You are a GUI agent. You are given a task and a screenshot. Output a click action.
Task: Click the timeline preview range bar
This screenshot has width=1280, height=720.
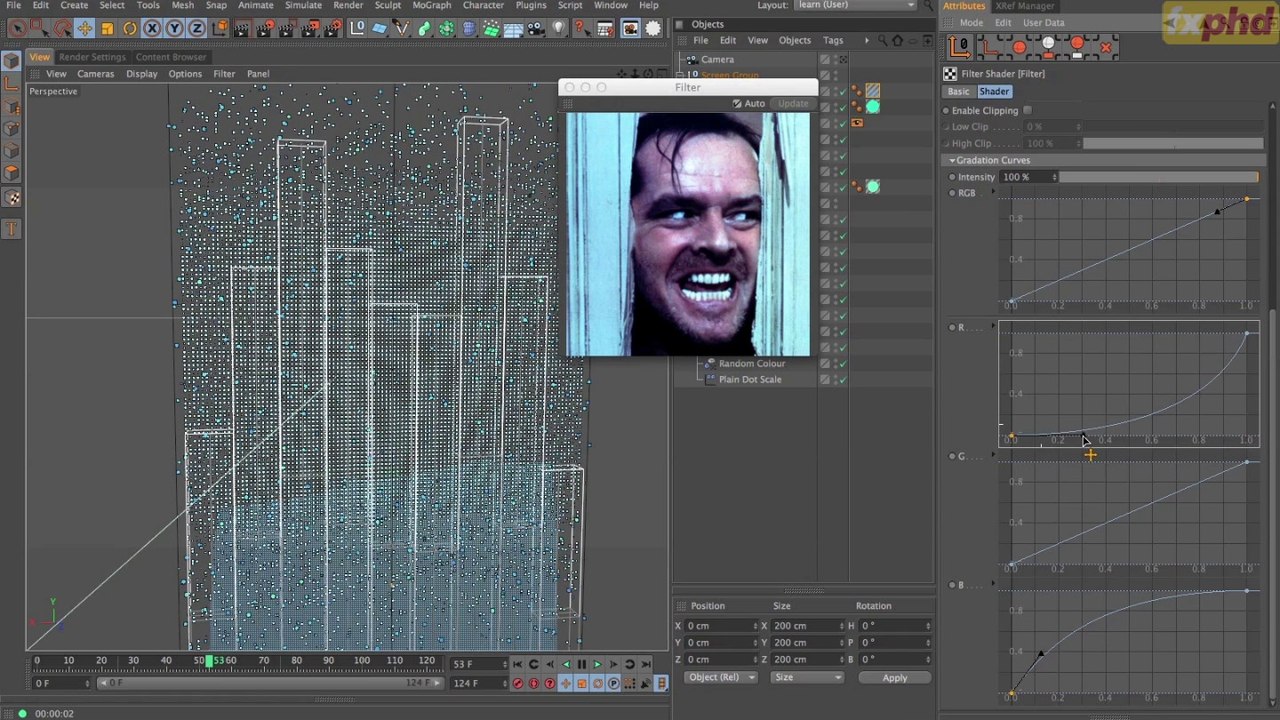tap(270, 683)
